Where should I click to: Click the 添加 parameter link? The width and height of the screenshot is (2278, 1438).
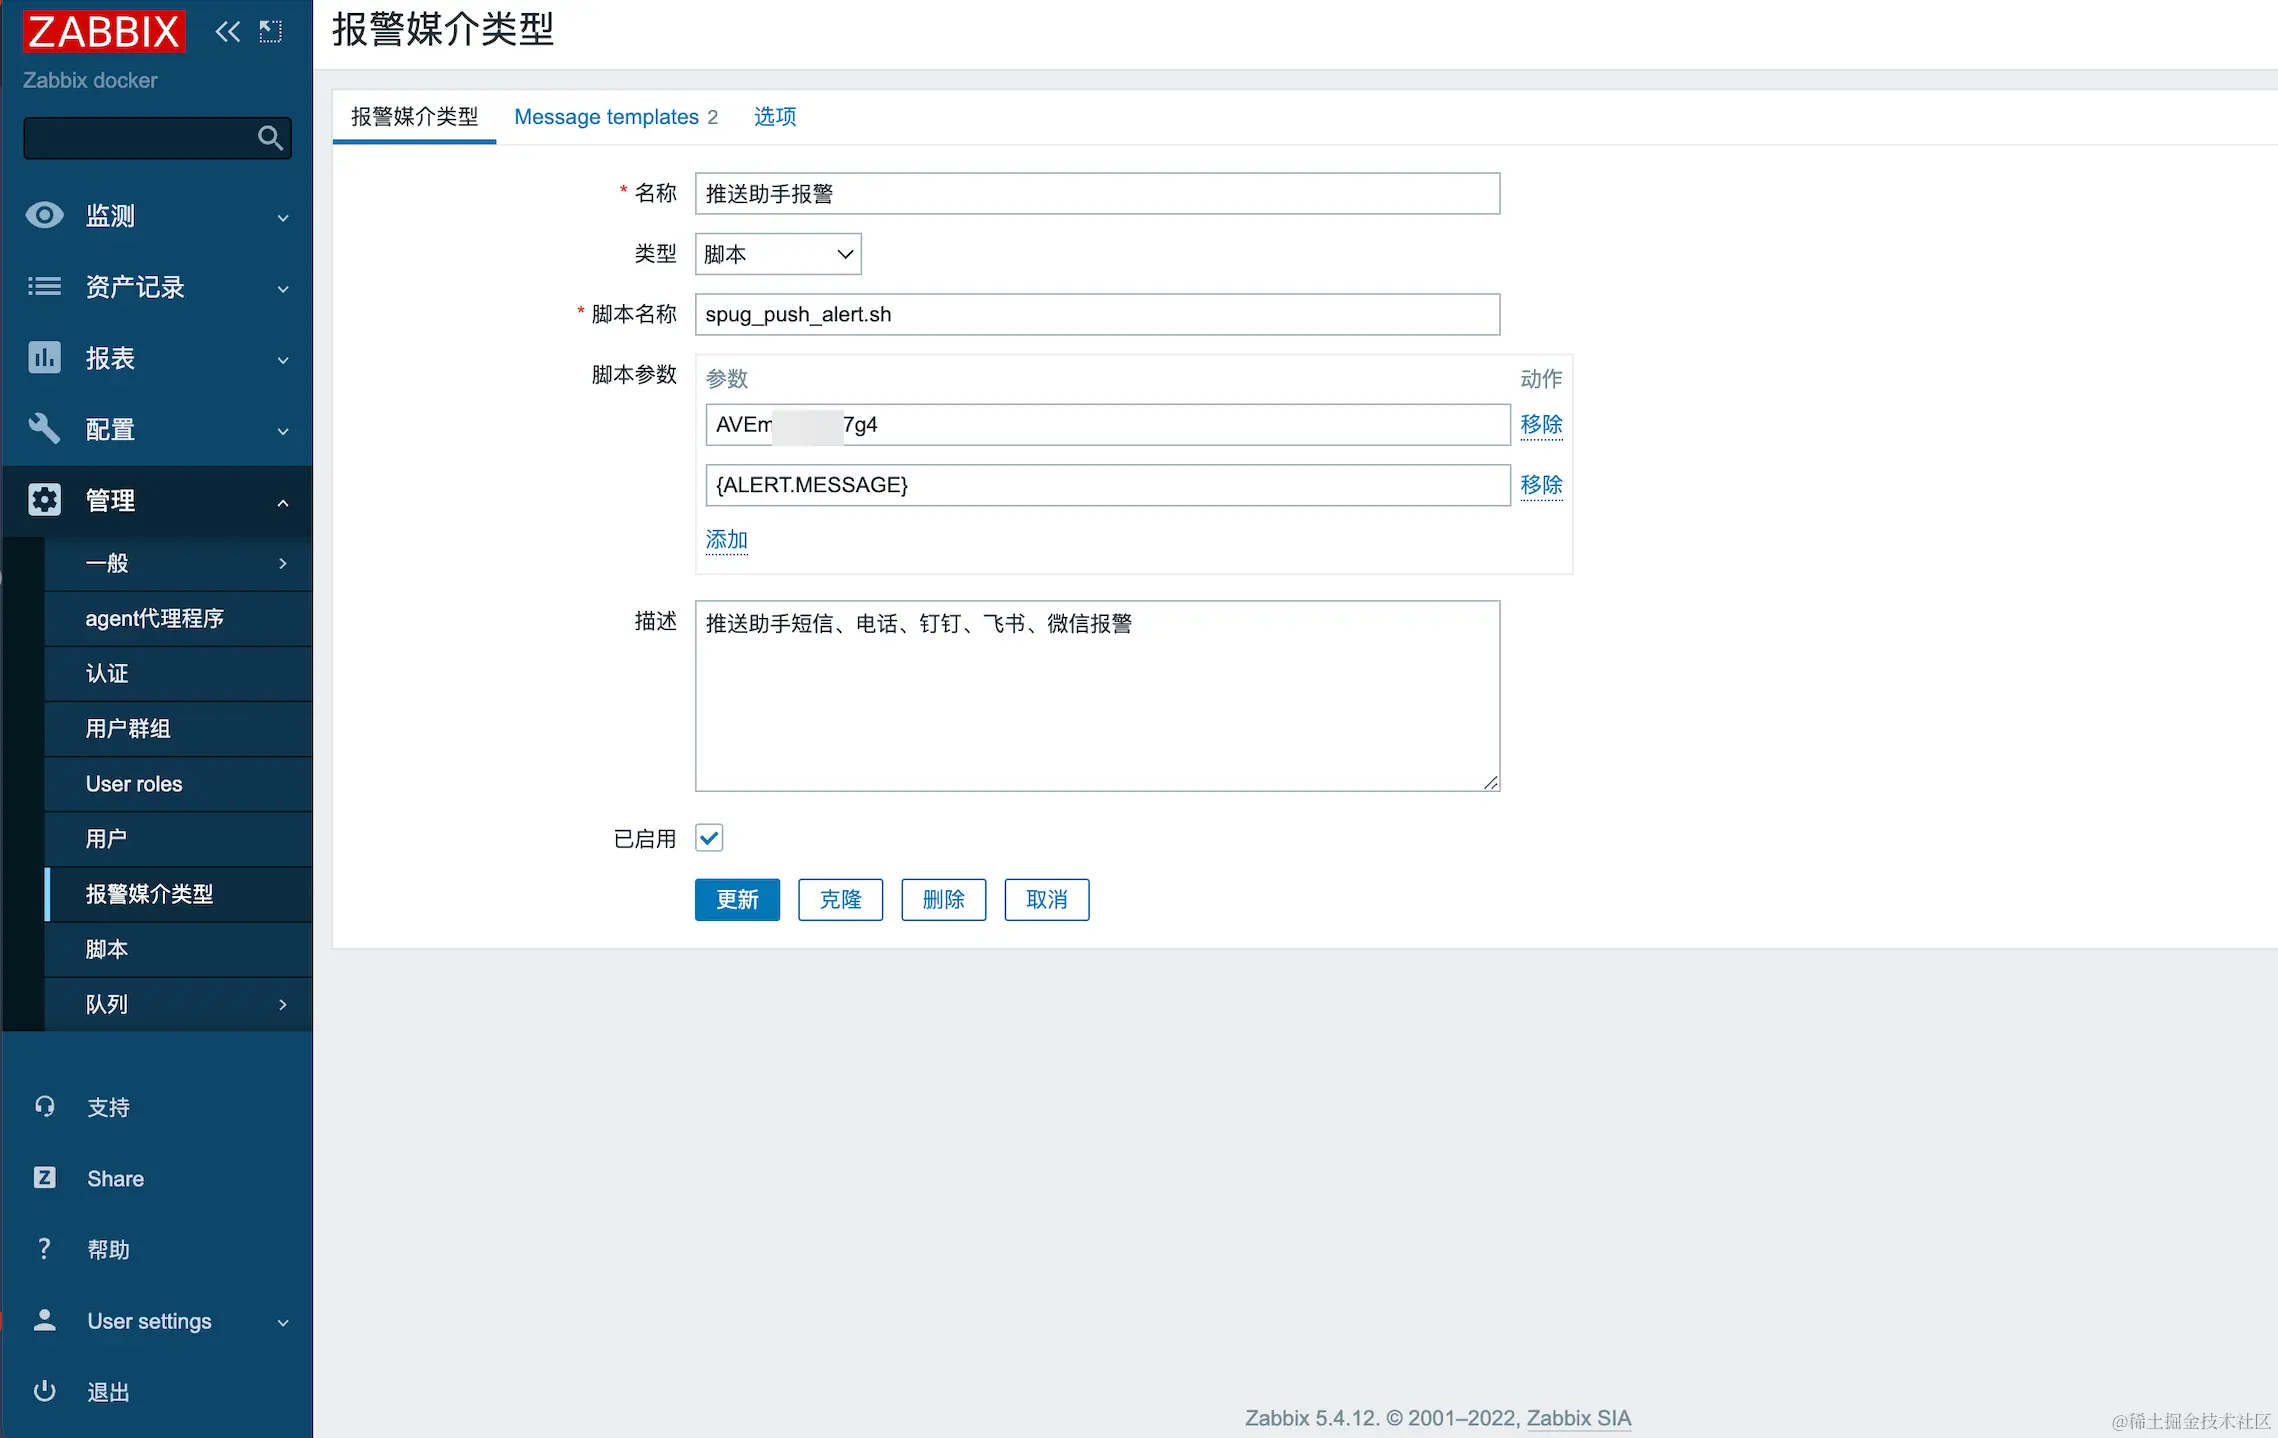pos(726,540)
